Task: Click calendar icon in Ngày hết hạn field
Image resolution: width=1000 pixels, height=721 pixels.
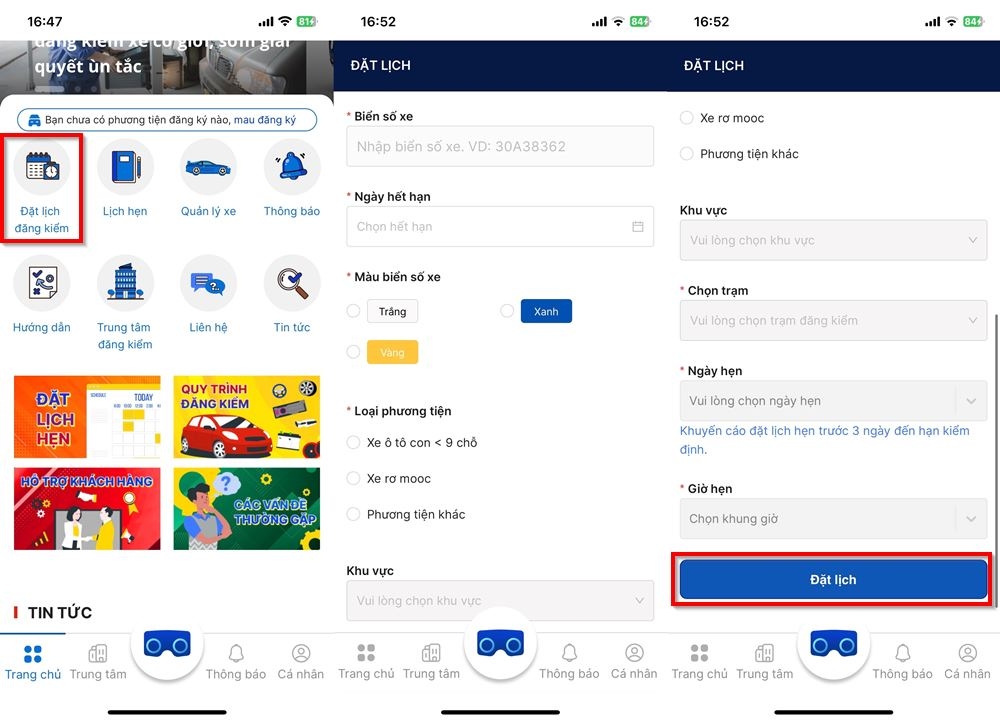Action: click(637, 226)
